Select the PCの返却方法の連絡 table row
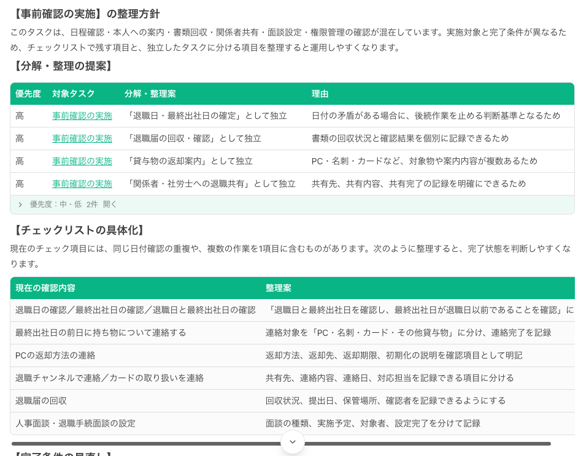The height and width of the screenshot is (456, 581). tap(292, 356)
